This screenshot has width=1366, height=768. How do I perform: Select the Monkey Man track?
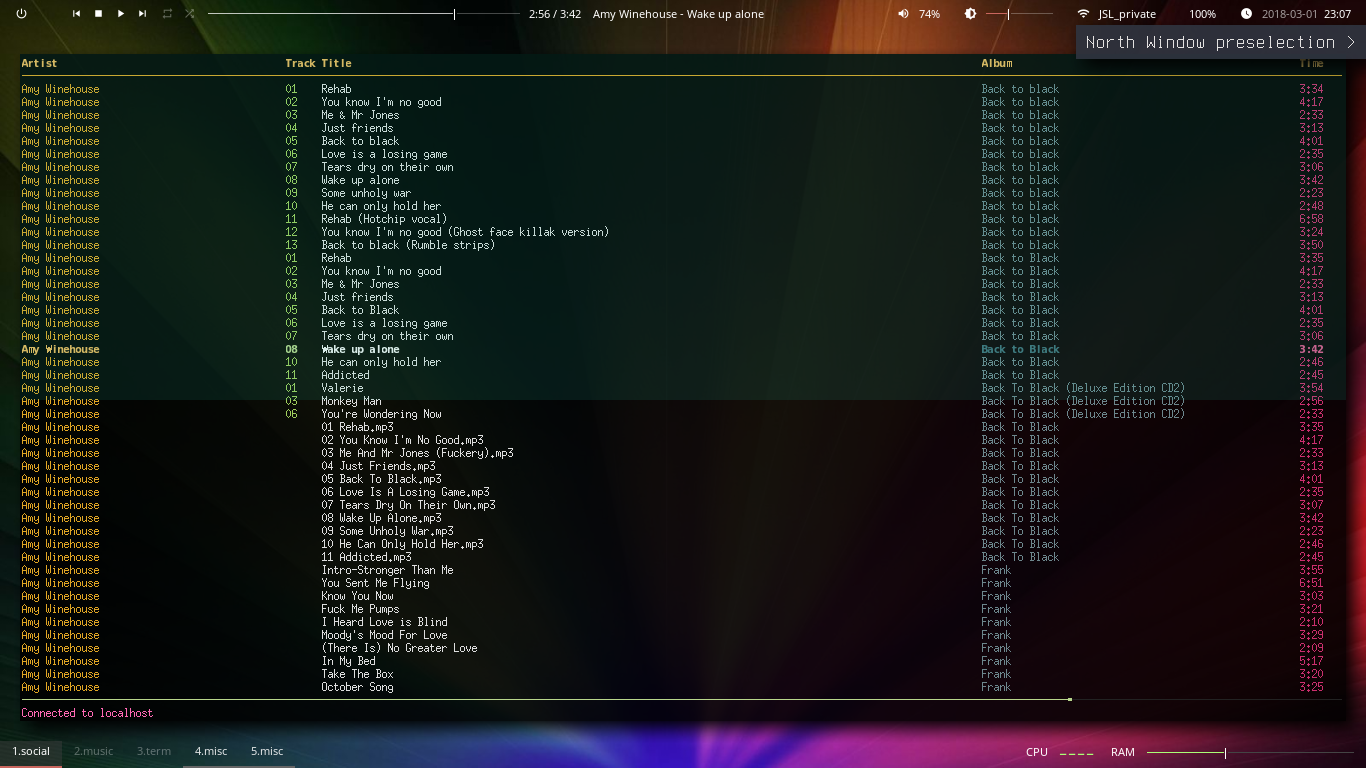click(351, 401)
